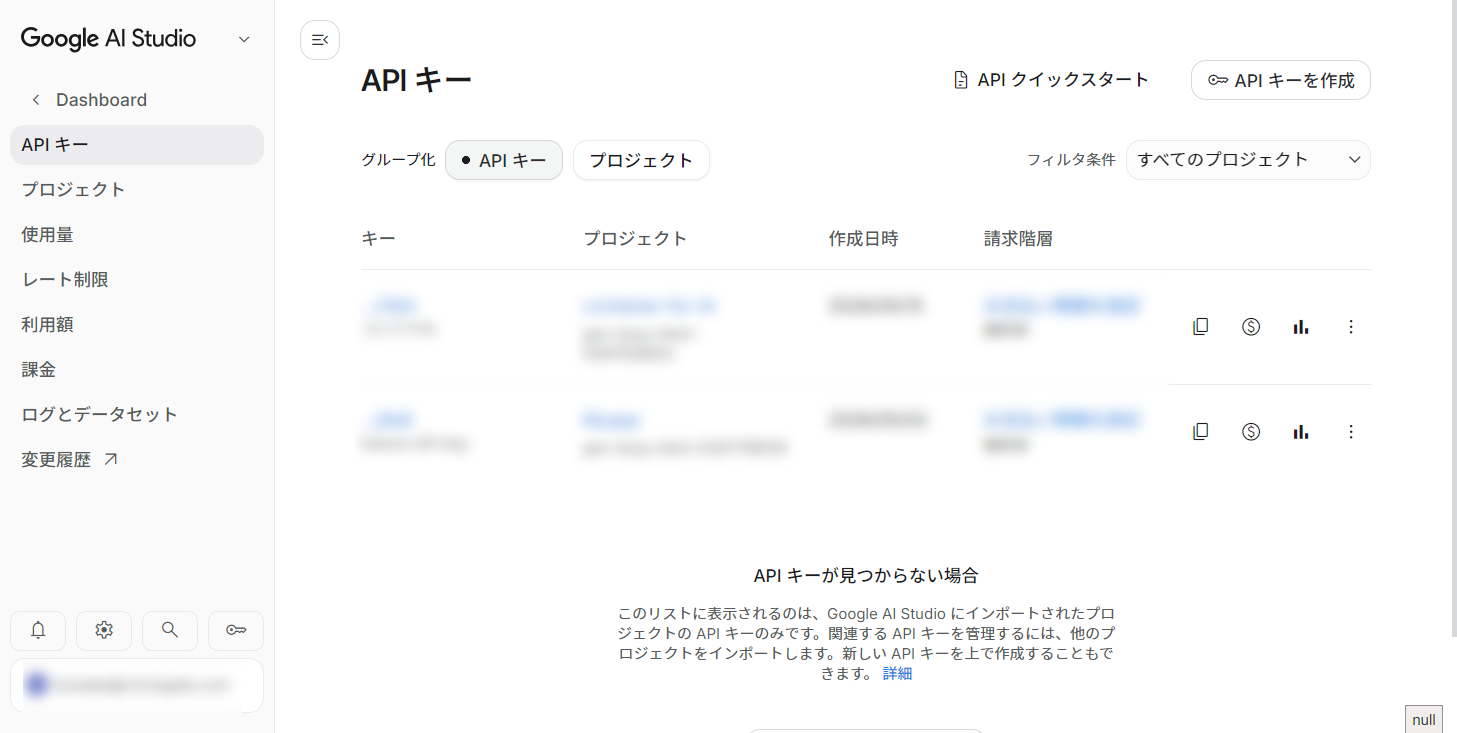Click the back chevron beside Dashboard

[x=36, y=100]
